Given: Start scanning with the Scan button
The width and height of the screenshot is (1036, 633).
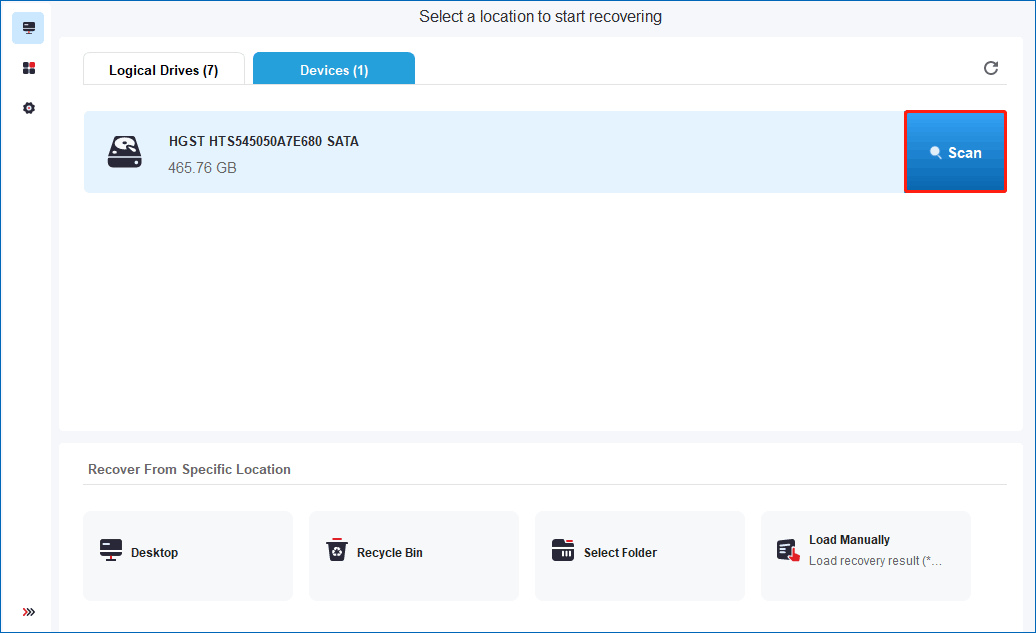Looking at the screenshot, I should [x=955, y=152].
